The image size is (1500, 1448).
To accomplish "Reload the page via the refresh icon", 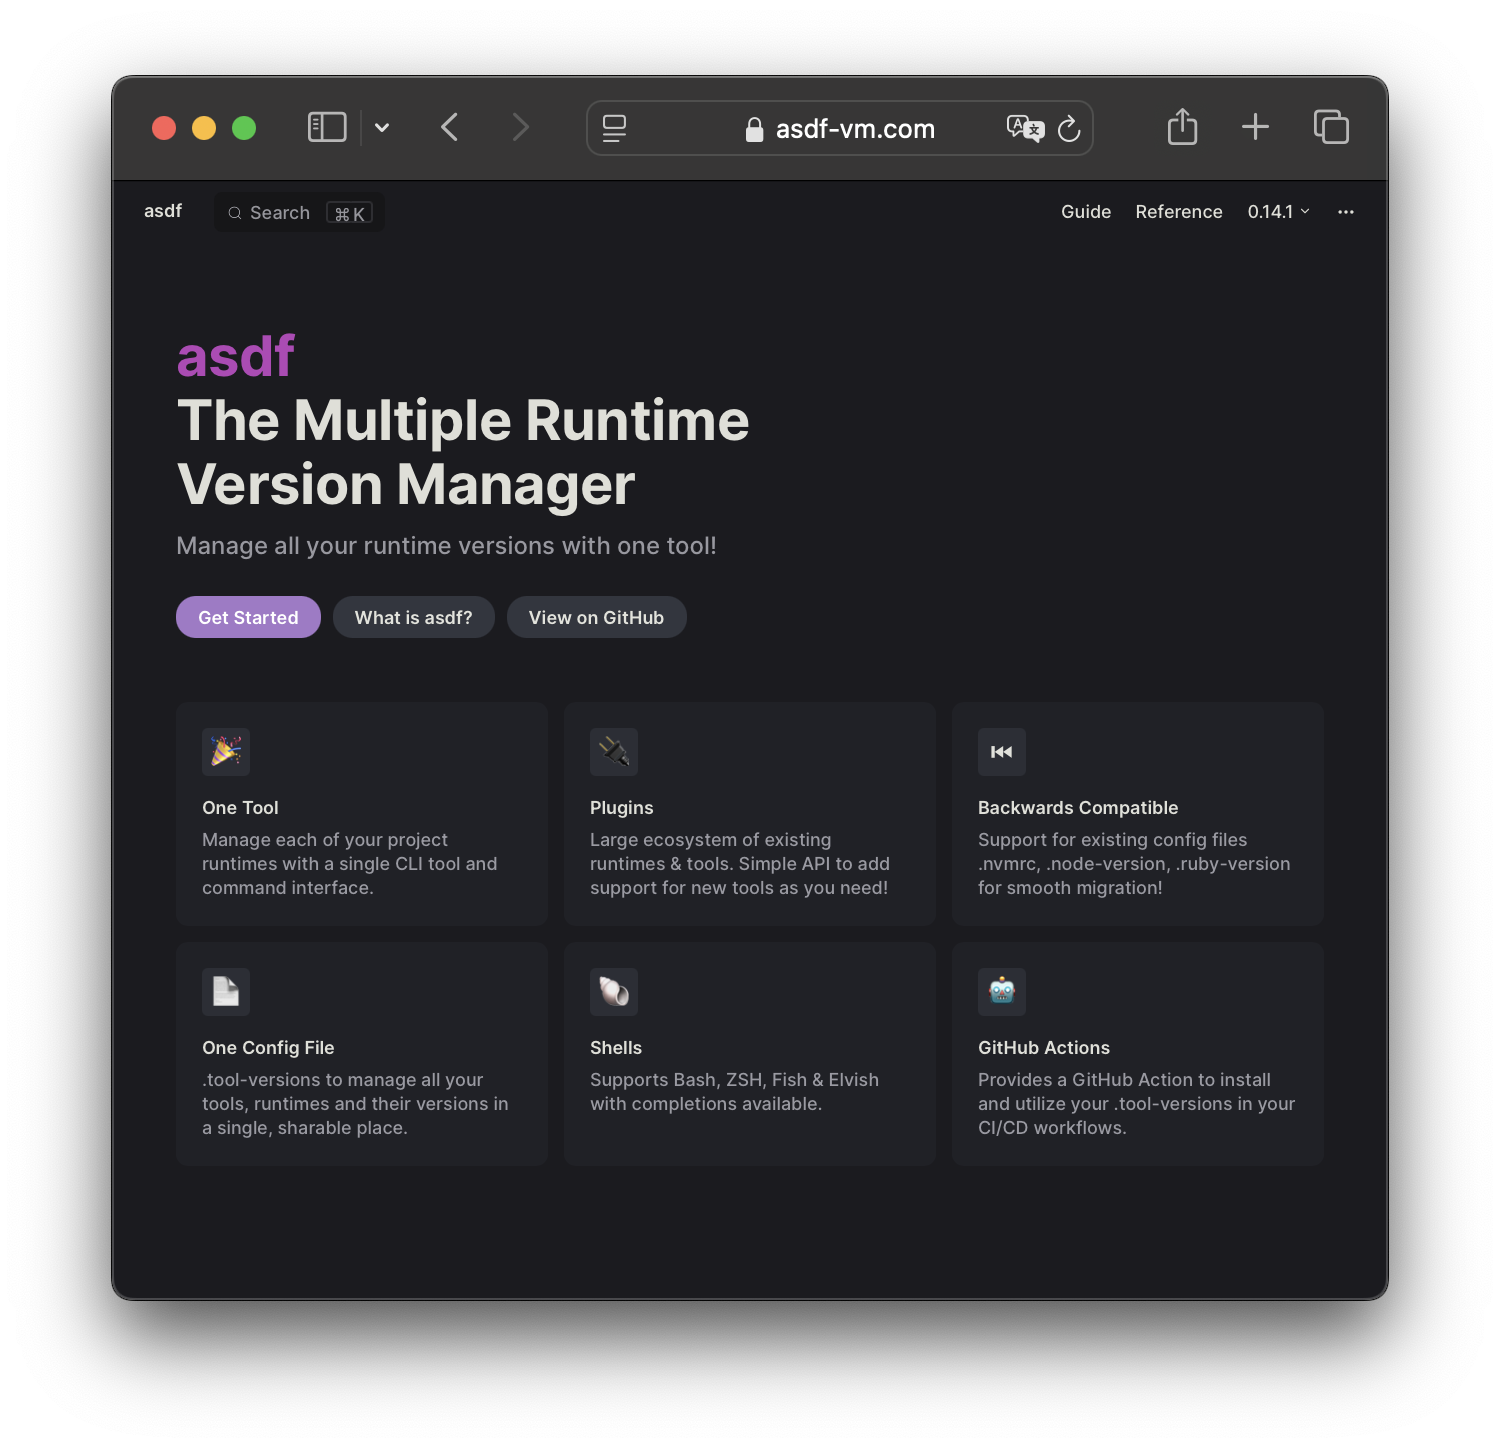I will pyautogui.click(x=1070, y=129).
